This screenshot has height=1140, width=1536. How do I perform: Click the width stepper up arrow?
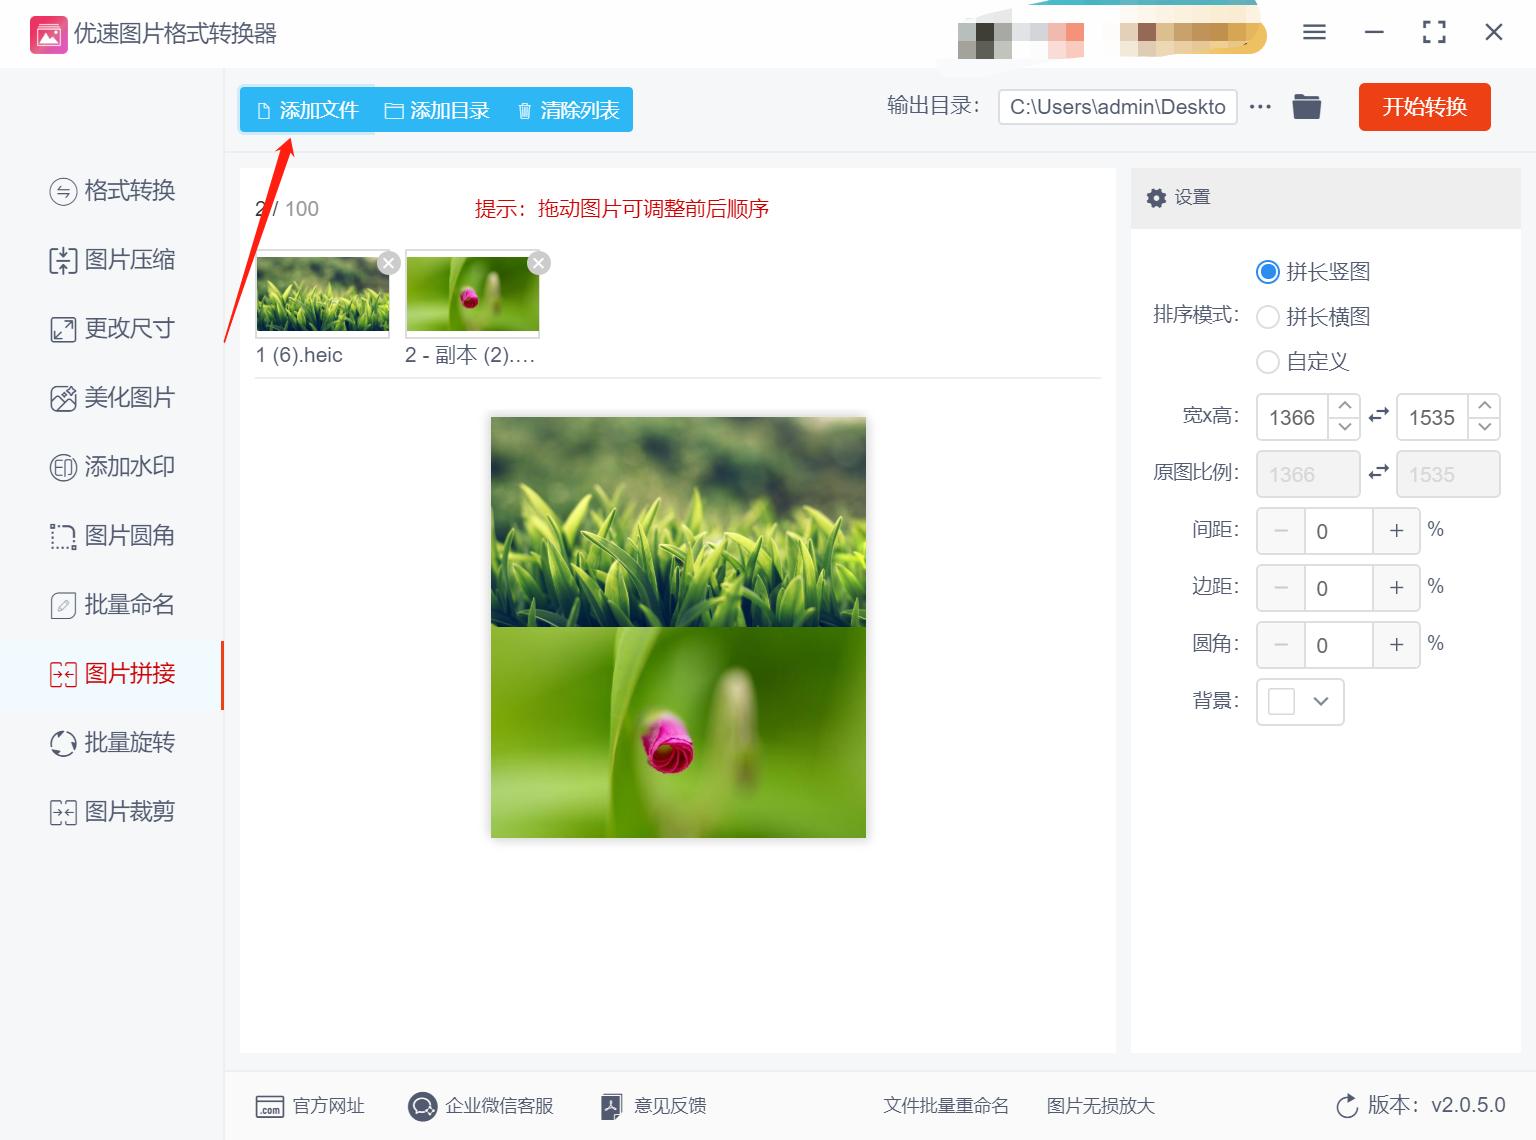click(1345, 408)
